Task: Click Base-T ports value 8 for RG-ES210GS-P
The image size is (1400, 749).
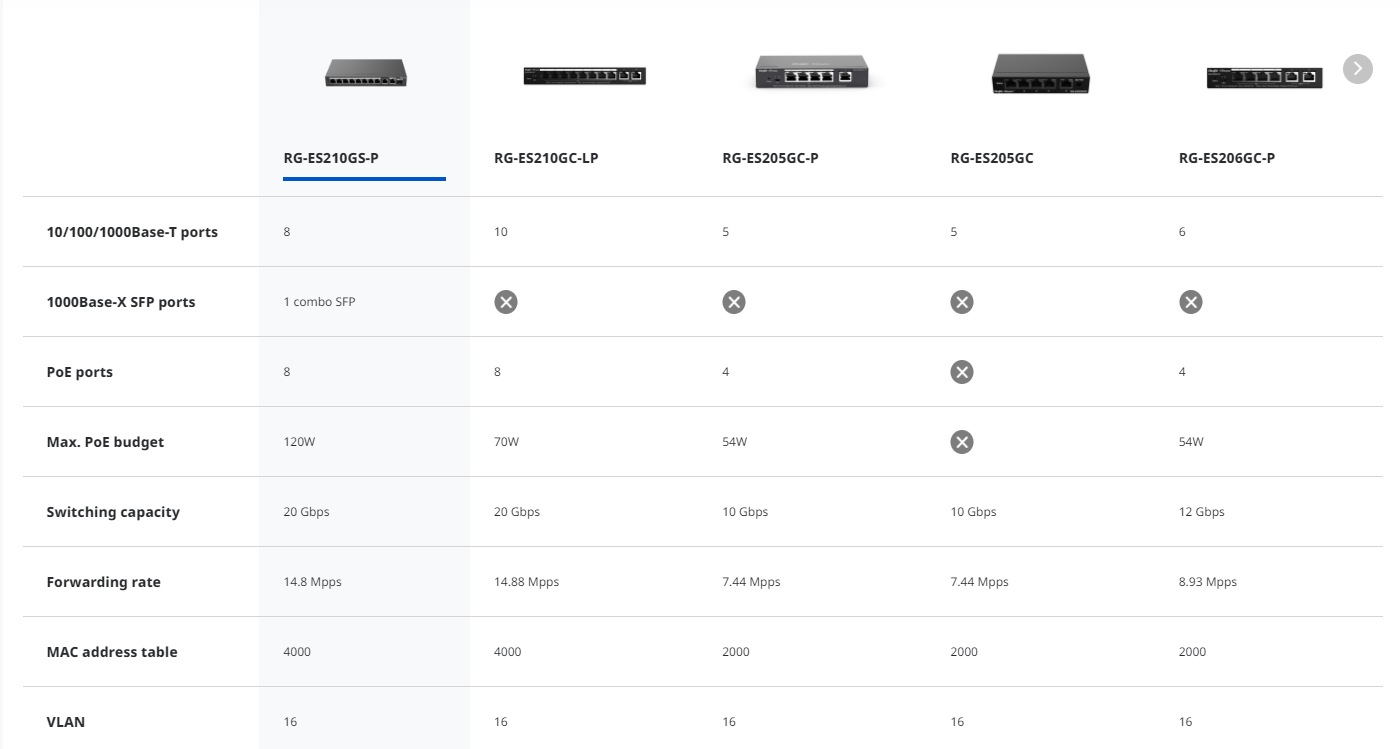Action: point(287,232)
